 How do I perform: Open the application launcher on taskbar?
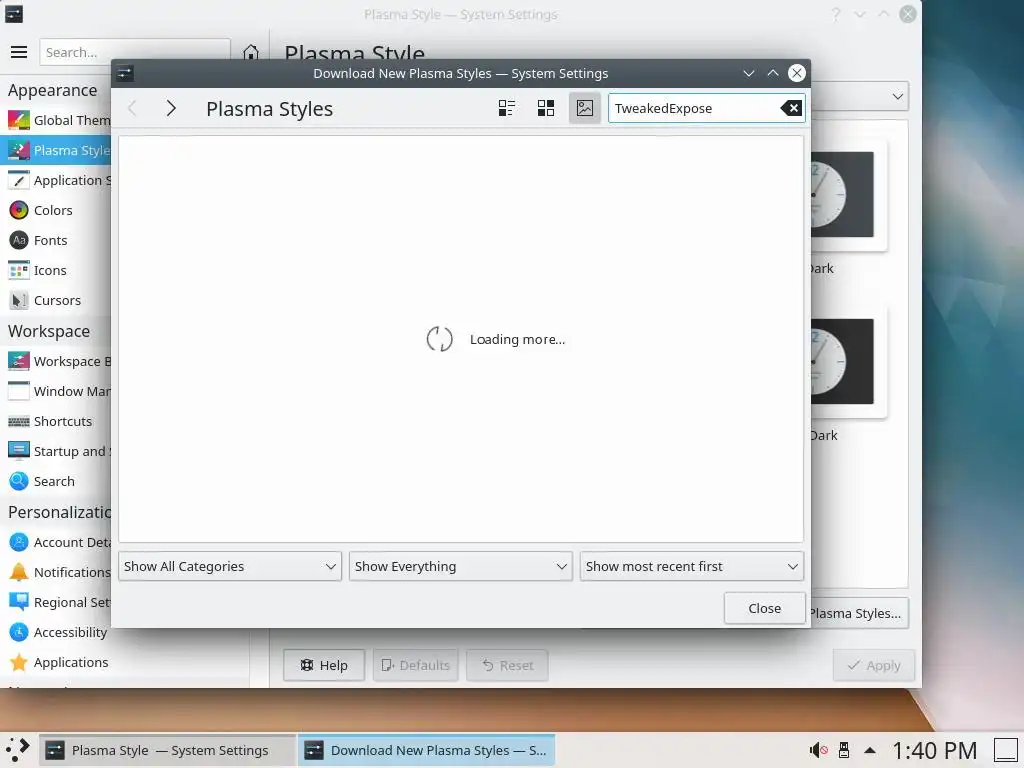[x=18, y=750]
